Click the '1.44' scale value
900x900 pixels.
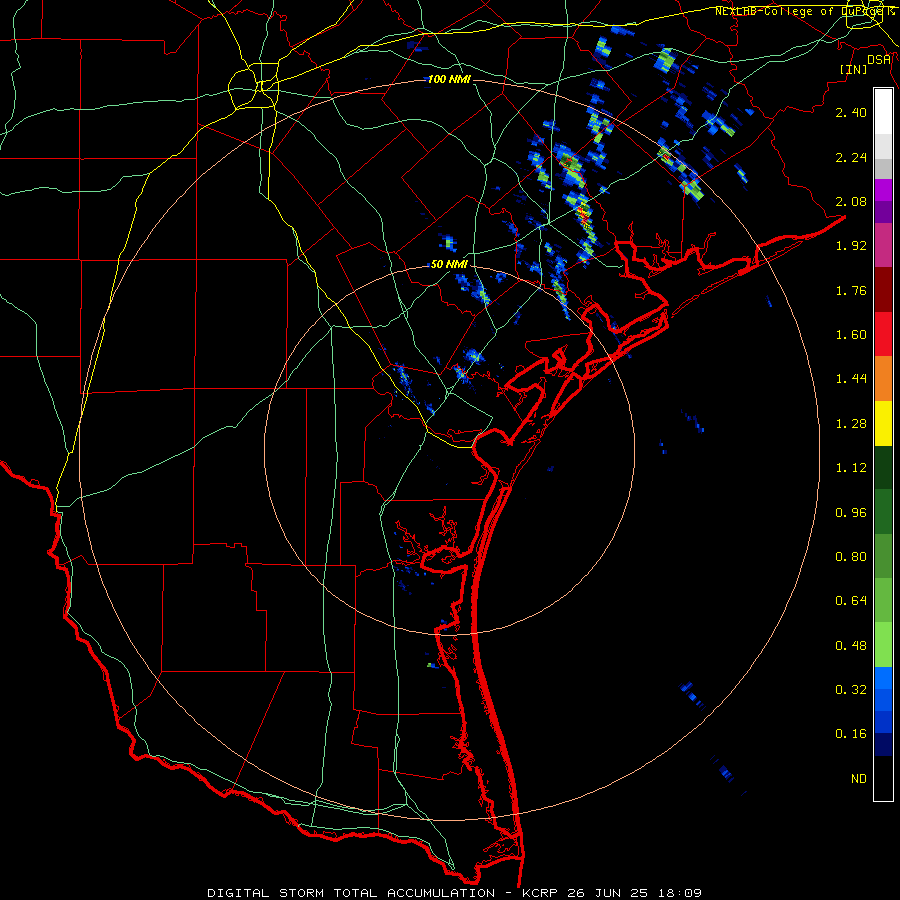851,379
